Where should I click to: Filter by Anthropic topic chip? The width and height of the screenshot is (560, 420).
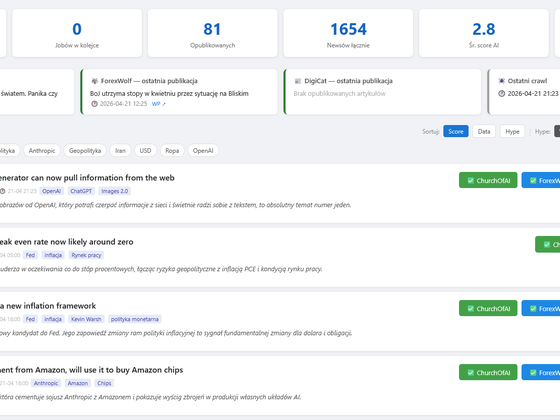tap(42, 151)
